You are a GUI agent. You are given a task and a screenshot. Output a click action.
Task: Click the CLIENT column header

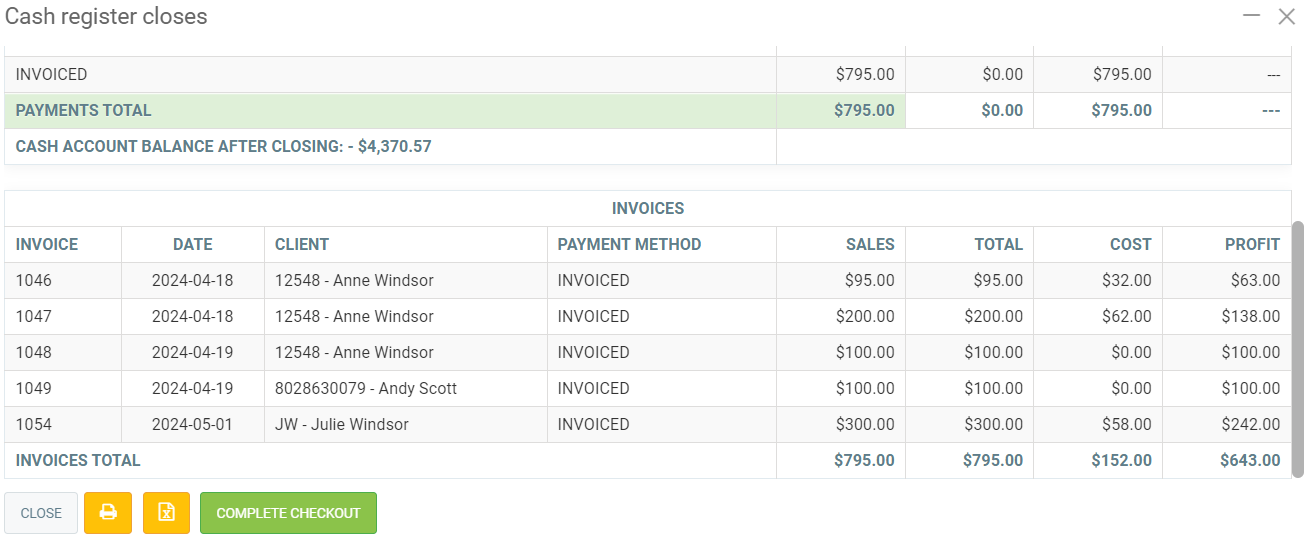(x=302, y=244)
